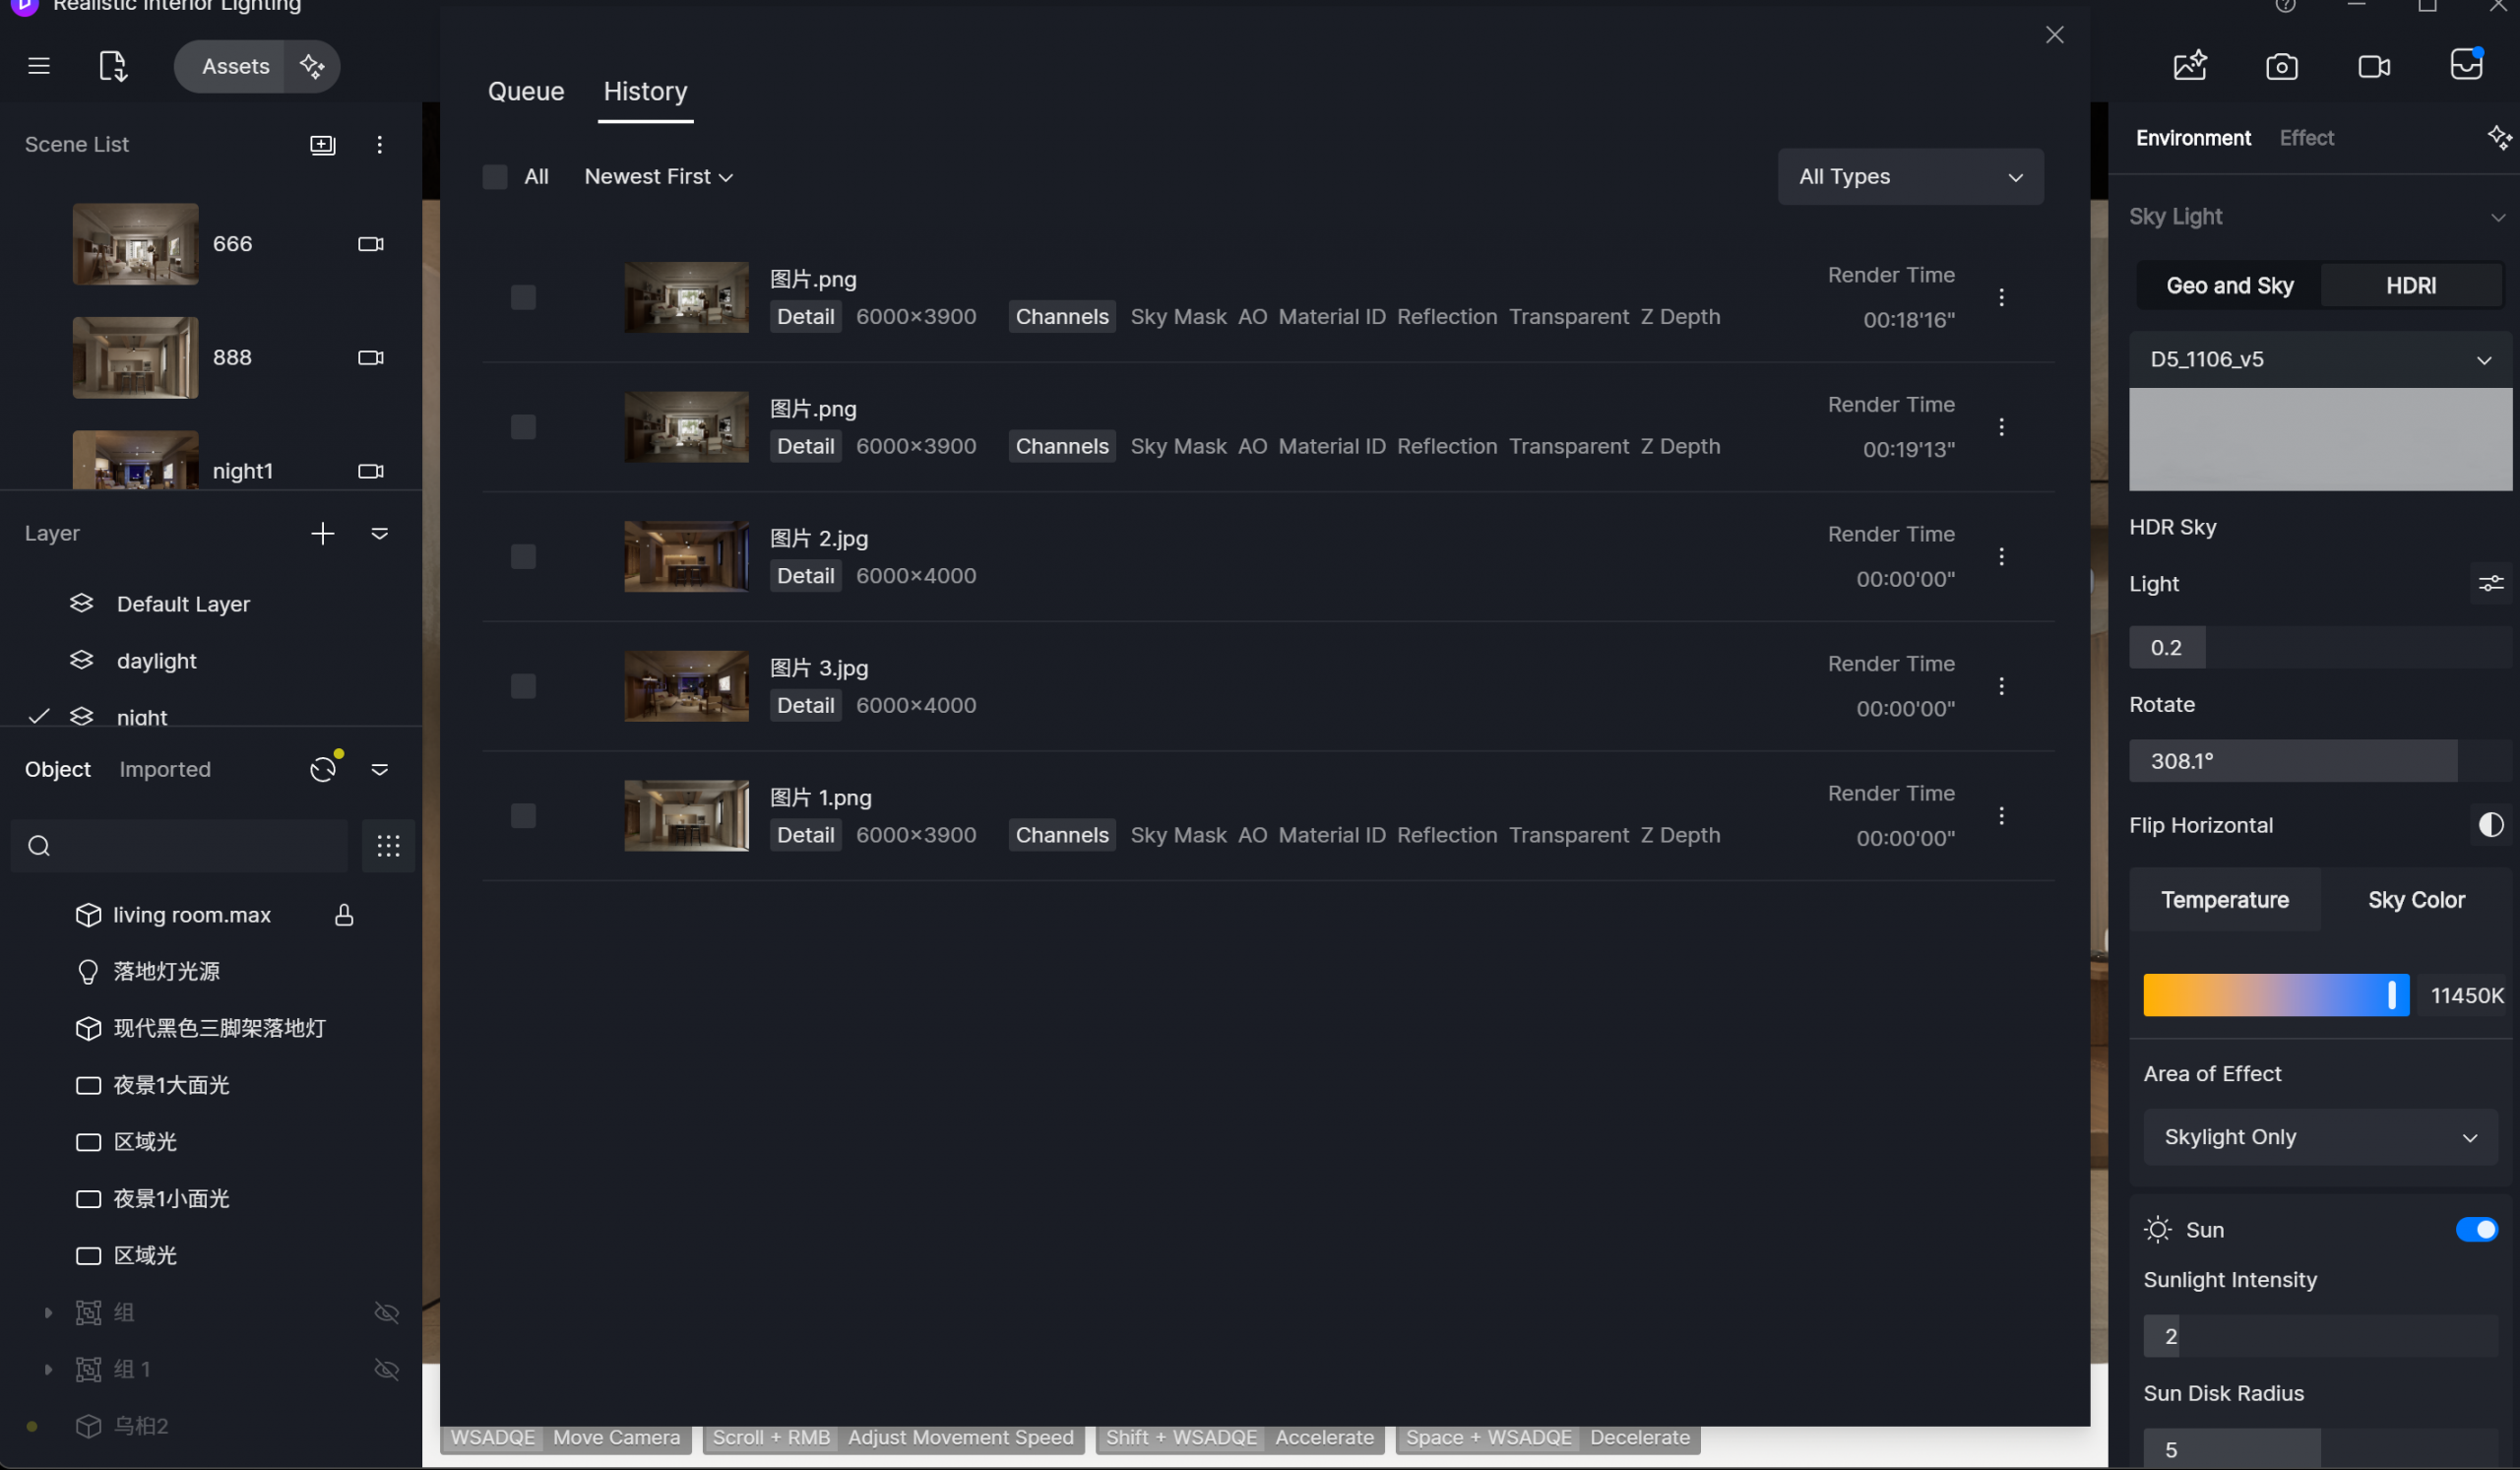Open the object grid view icon
2520x1470 pixels.
click(x=388, y=847)
